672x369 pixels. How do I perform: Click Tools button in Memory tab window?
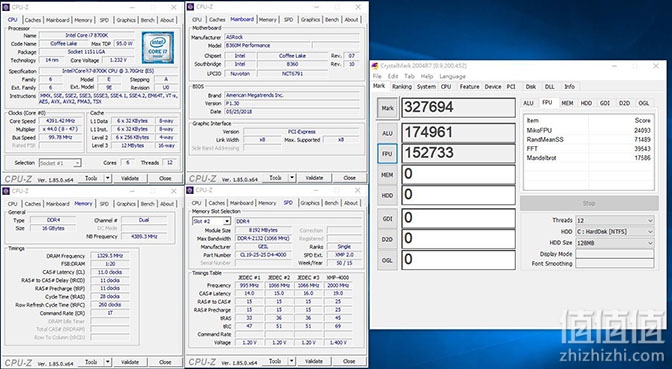coord(91,362)
